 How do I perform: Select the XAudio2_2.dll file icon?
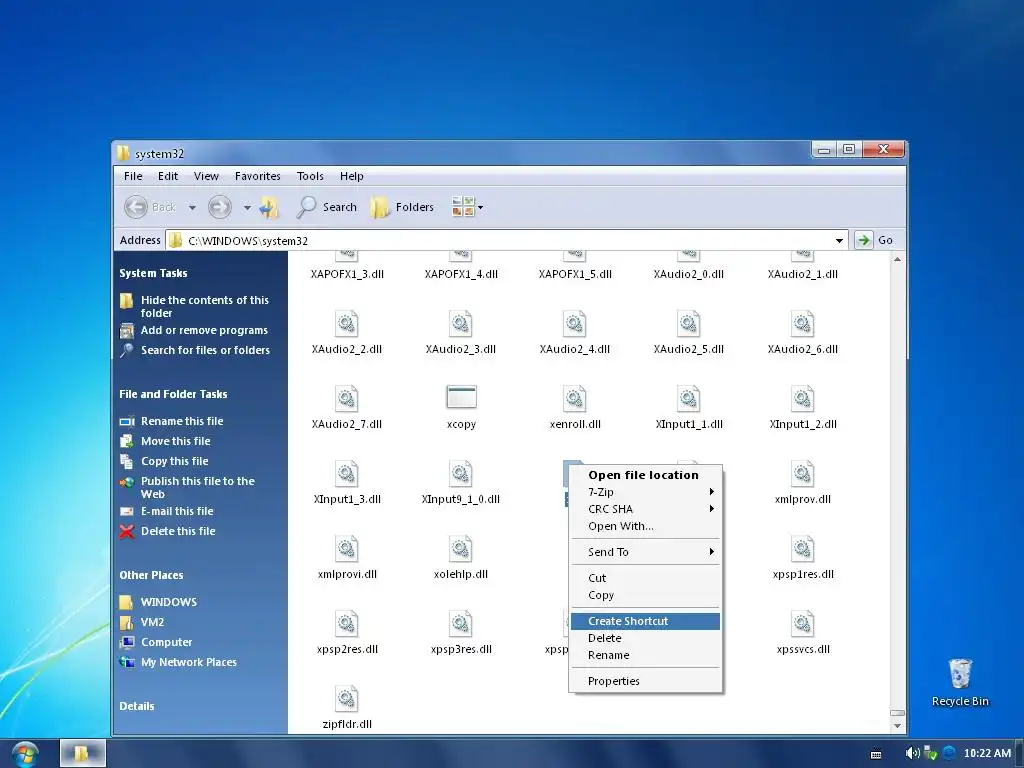pyautogui.click(x=347, y=324)
